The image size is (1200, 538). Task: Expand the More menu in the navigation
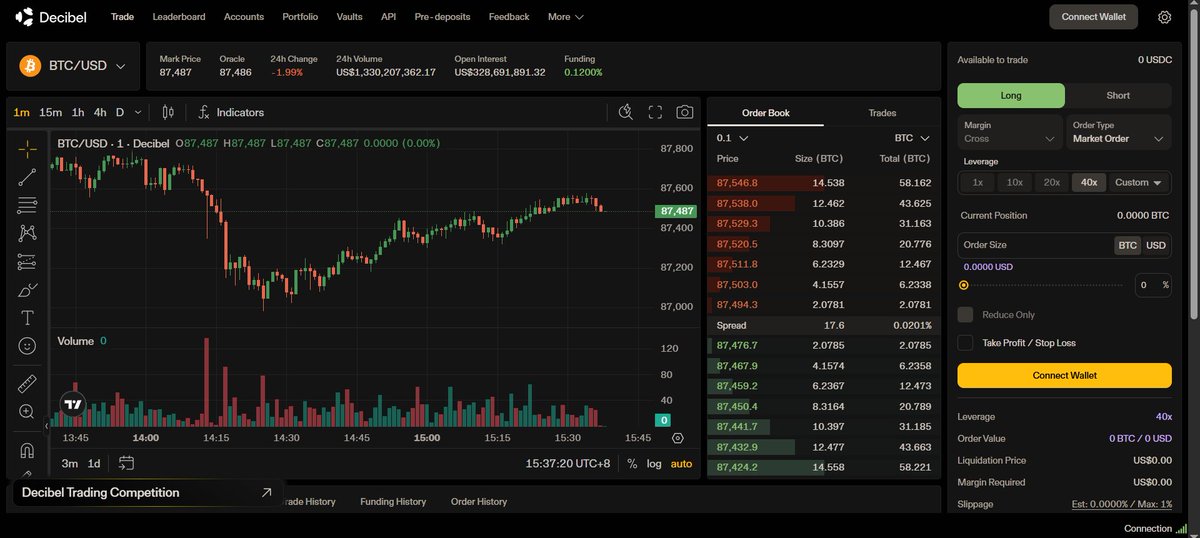pos(566,17)
